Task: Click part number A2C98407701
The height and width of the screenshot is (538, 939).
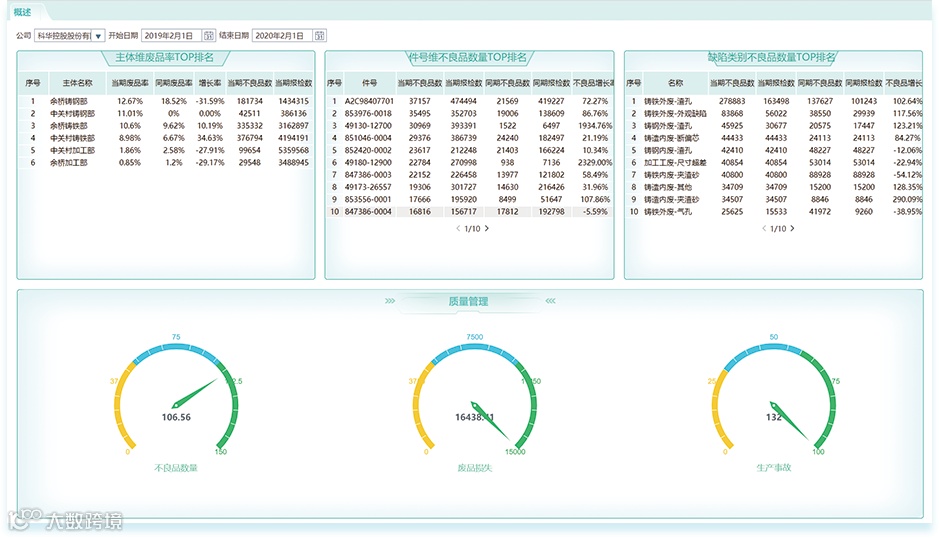Action: (369, 101)
